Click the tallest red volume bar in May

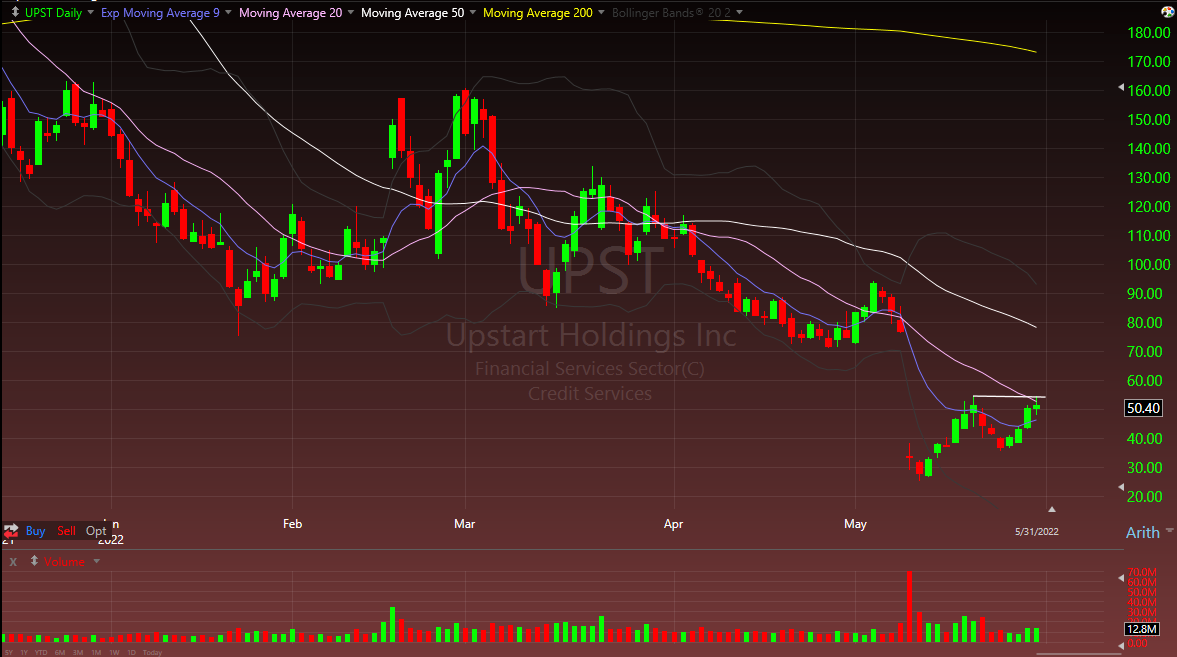point(909,607)
